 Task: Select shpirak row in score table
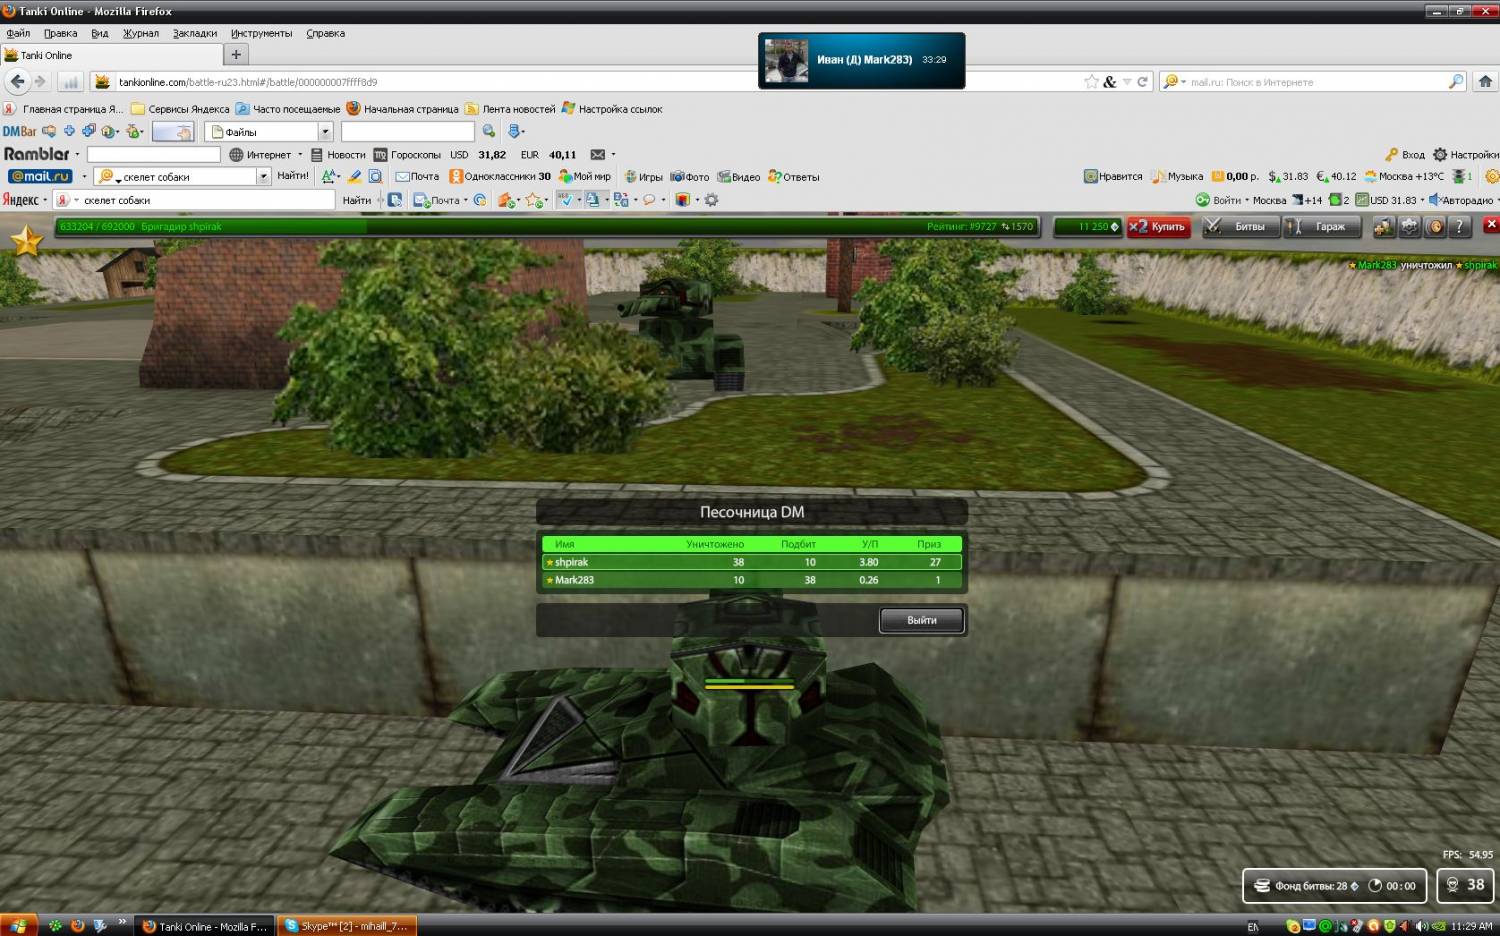coord(752,562)
